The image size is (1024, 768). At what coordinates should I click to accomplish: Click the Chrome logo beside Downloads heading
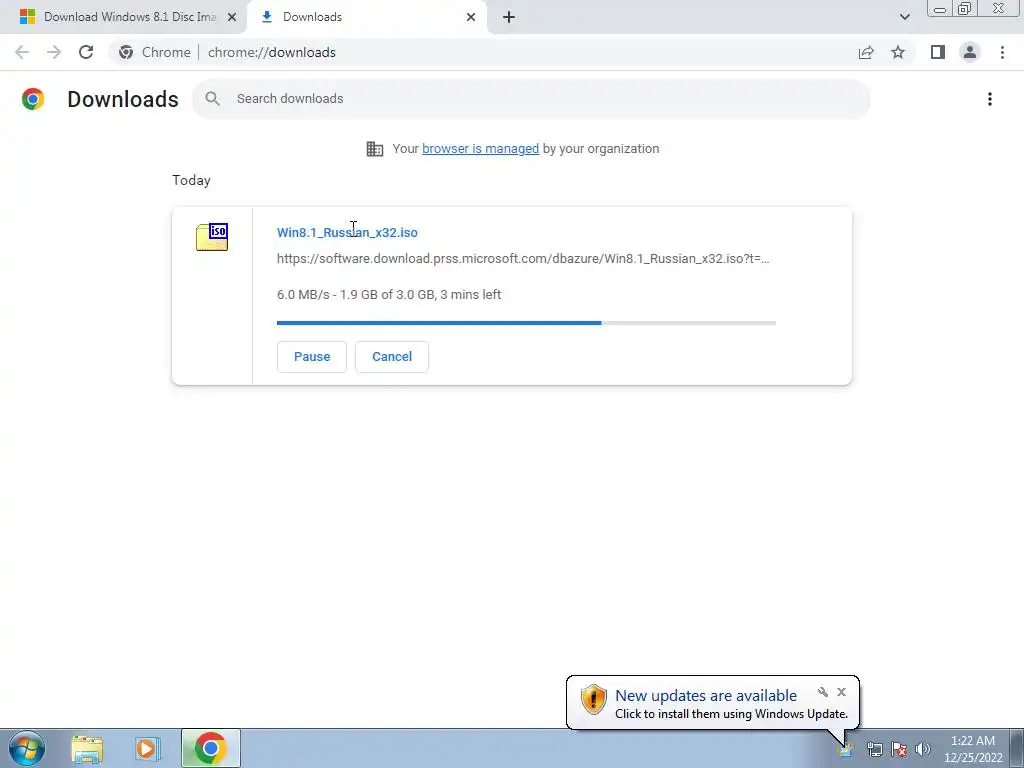coord(33,99)
